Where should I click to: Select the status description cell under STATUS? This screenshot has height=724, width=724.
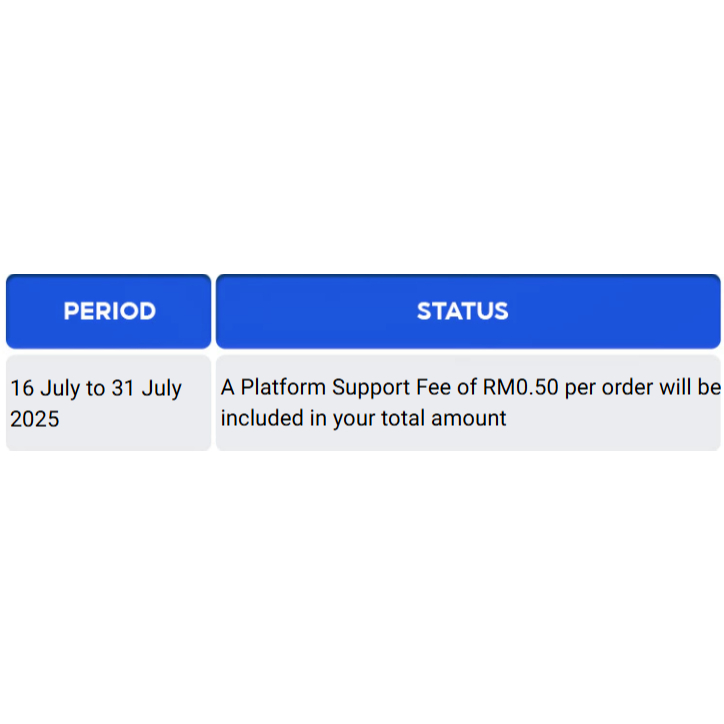click(467, 403)
